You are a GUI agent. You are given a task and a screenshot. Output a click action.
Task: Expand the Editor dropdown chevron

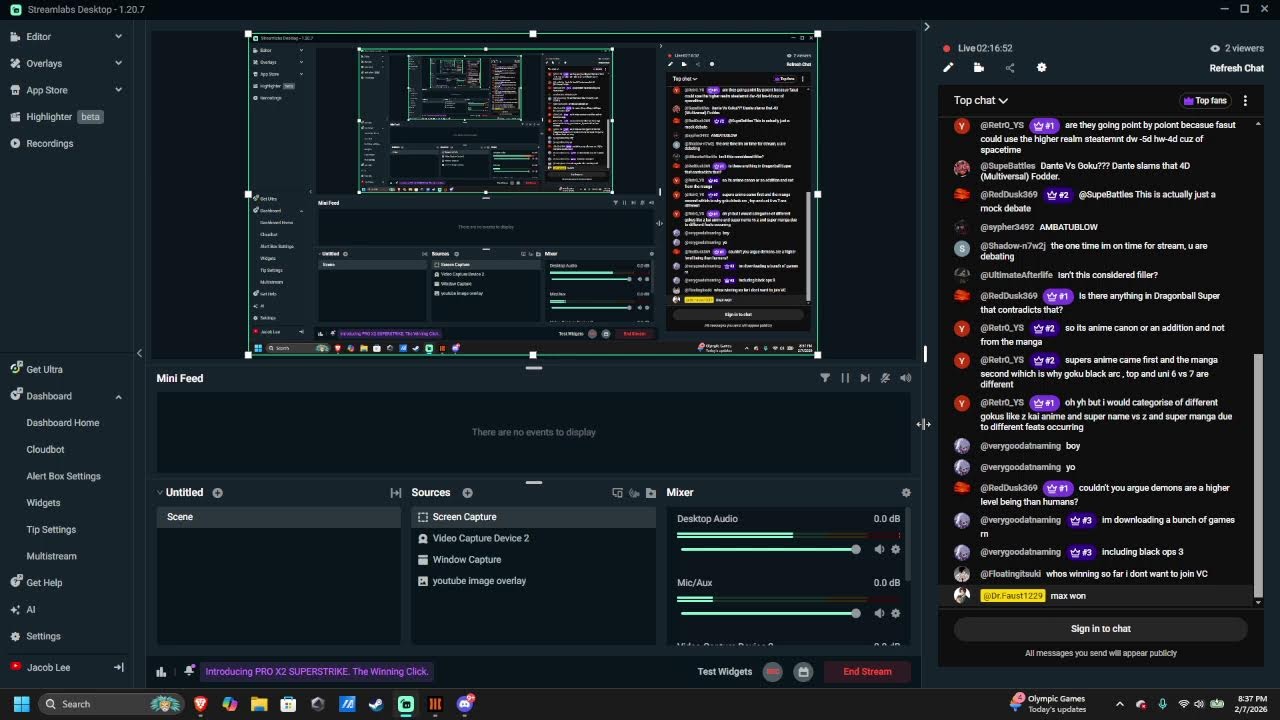(x=118, y=36)
